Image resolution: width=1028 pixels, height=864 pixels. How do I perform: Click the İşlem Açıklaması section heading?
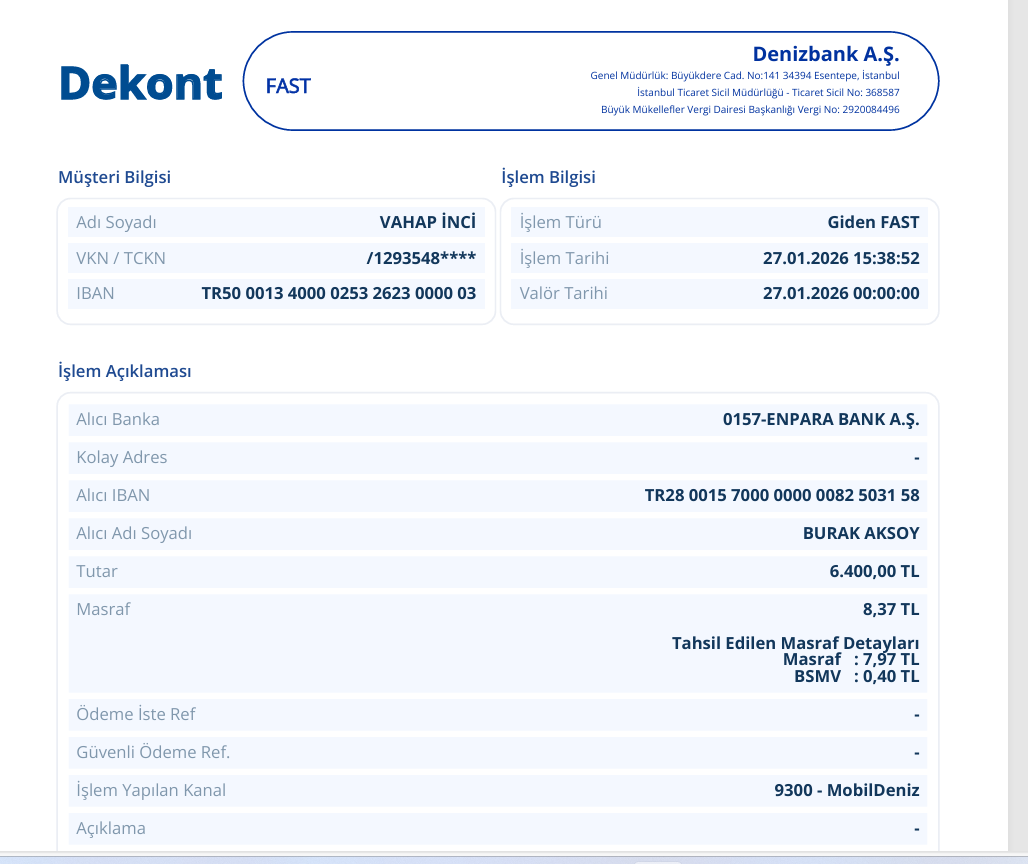point(125,371)
